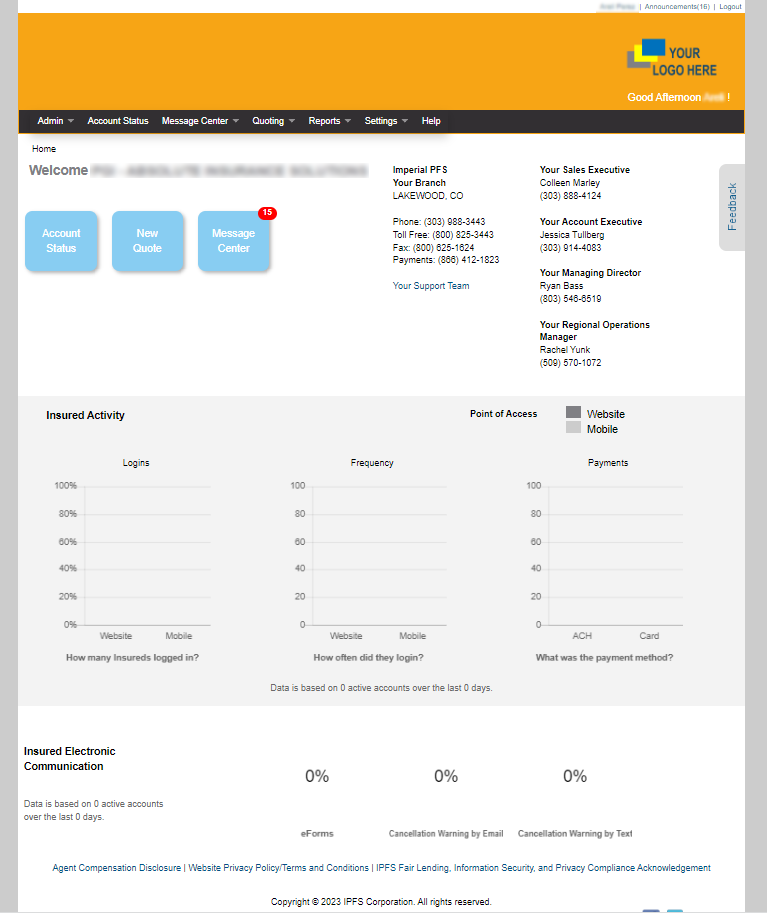This screenshot has height=913, width=767.
Task: Click the ACH label on Payments chart
Action: point(582,636)
